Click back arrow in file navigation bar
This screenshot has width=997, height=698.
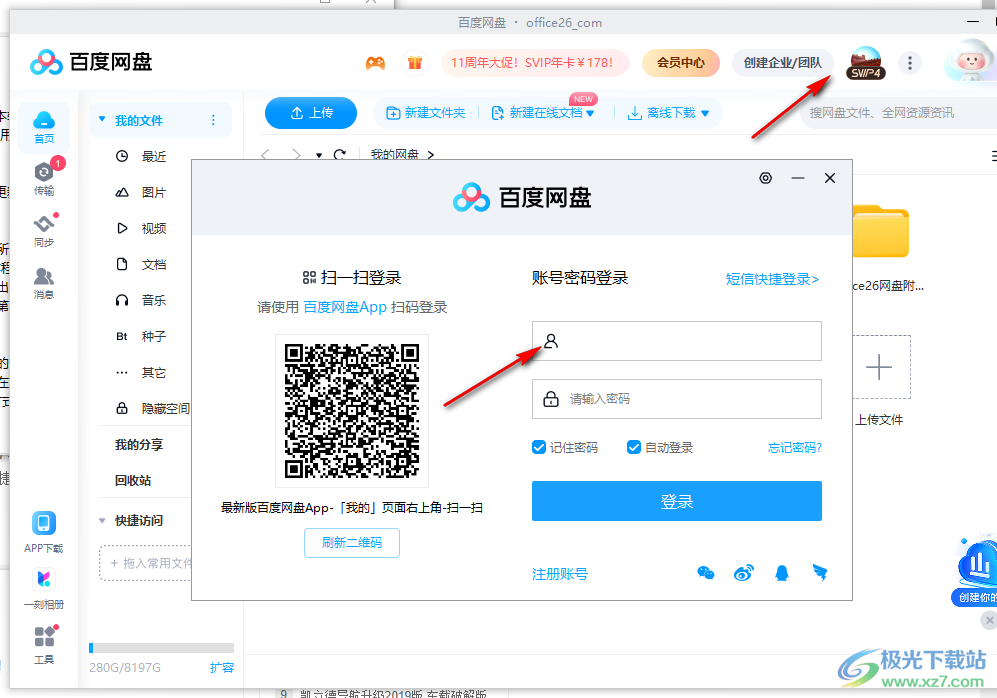pos(266,154)
